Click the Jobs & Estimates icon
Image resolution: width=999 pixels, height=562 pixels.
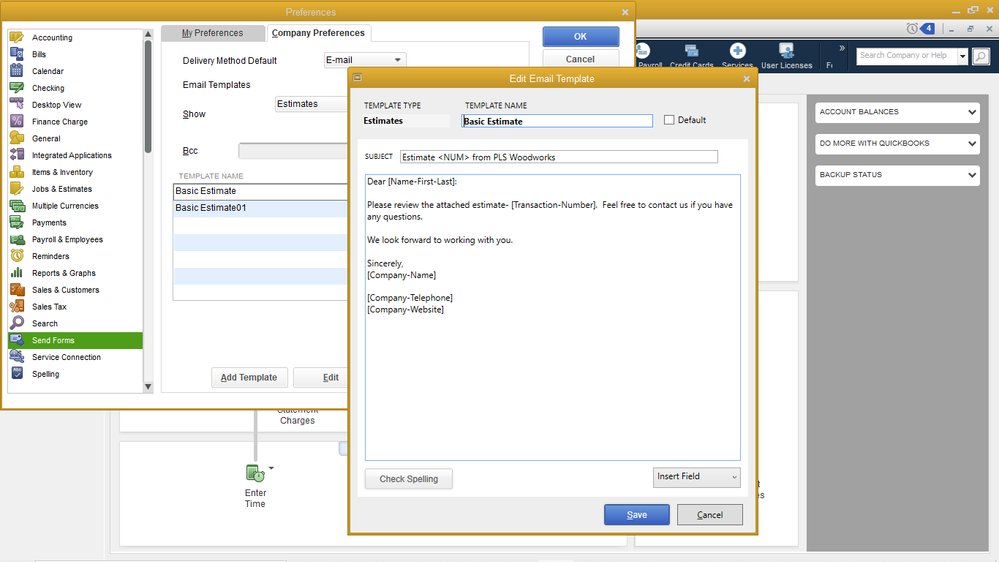pyautogui.click(x=17, y=189)
